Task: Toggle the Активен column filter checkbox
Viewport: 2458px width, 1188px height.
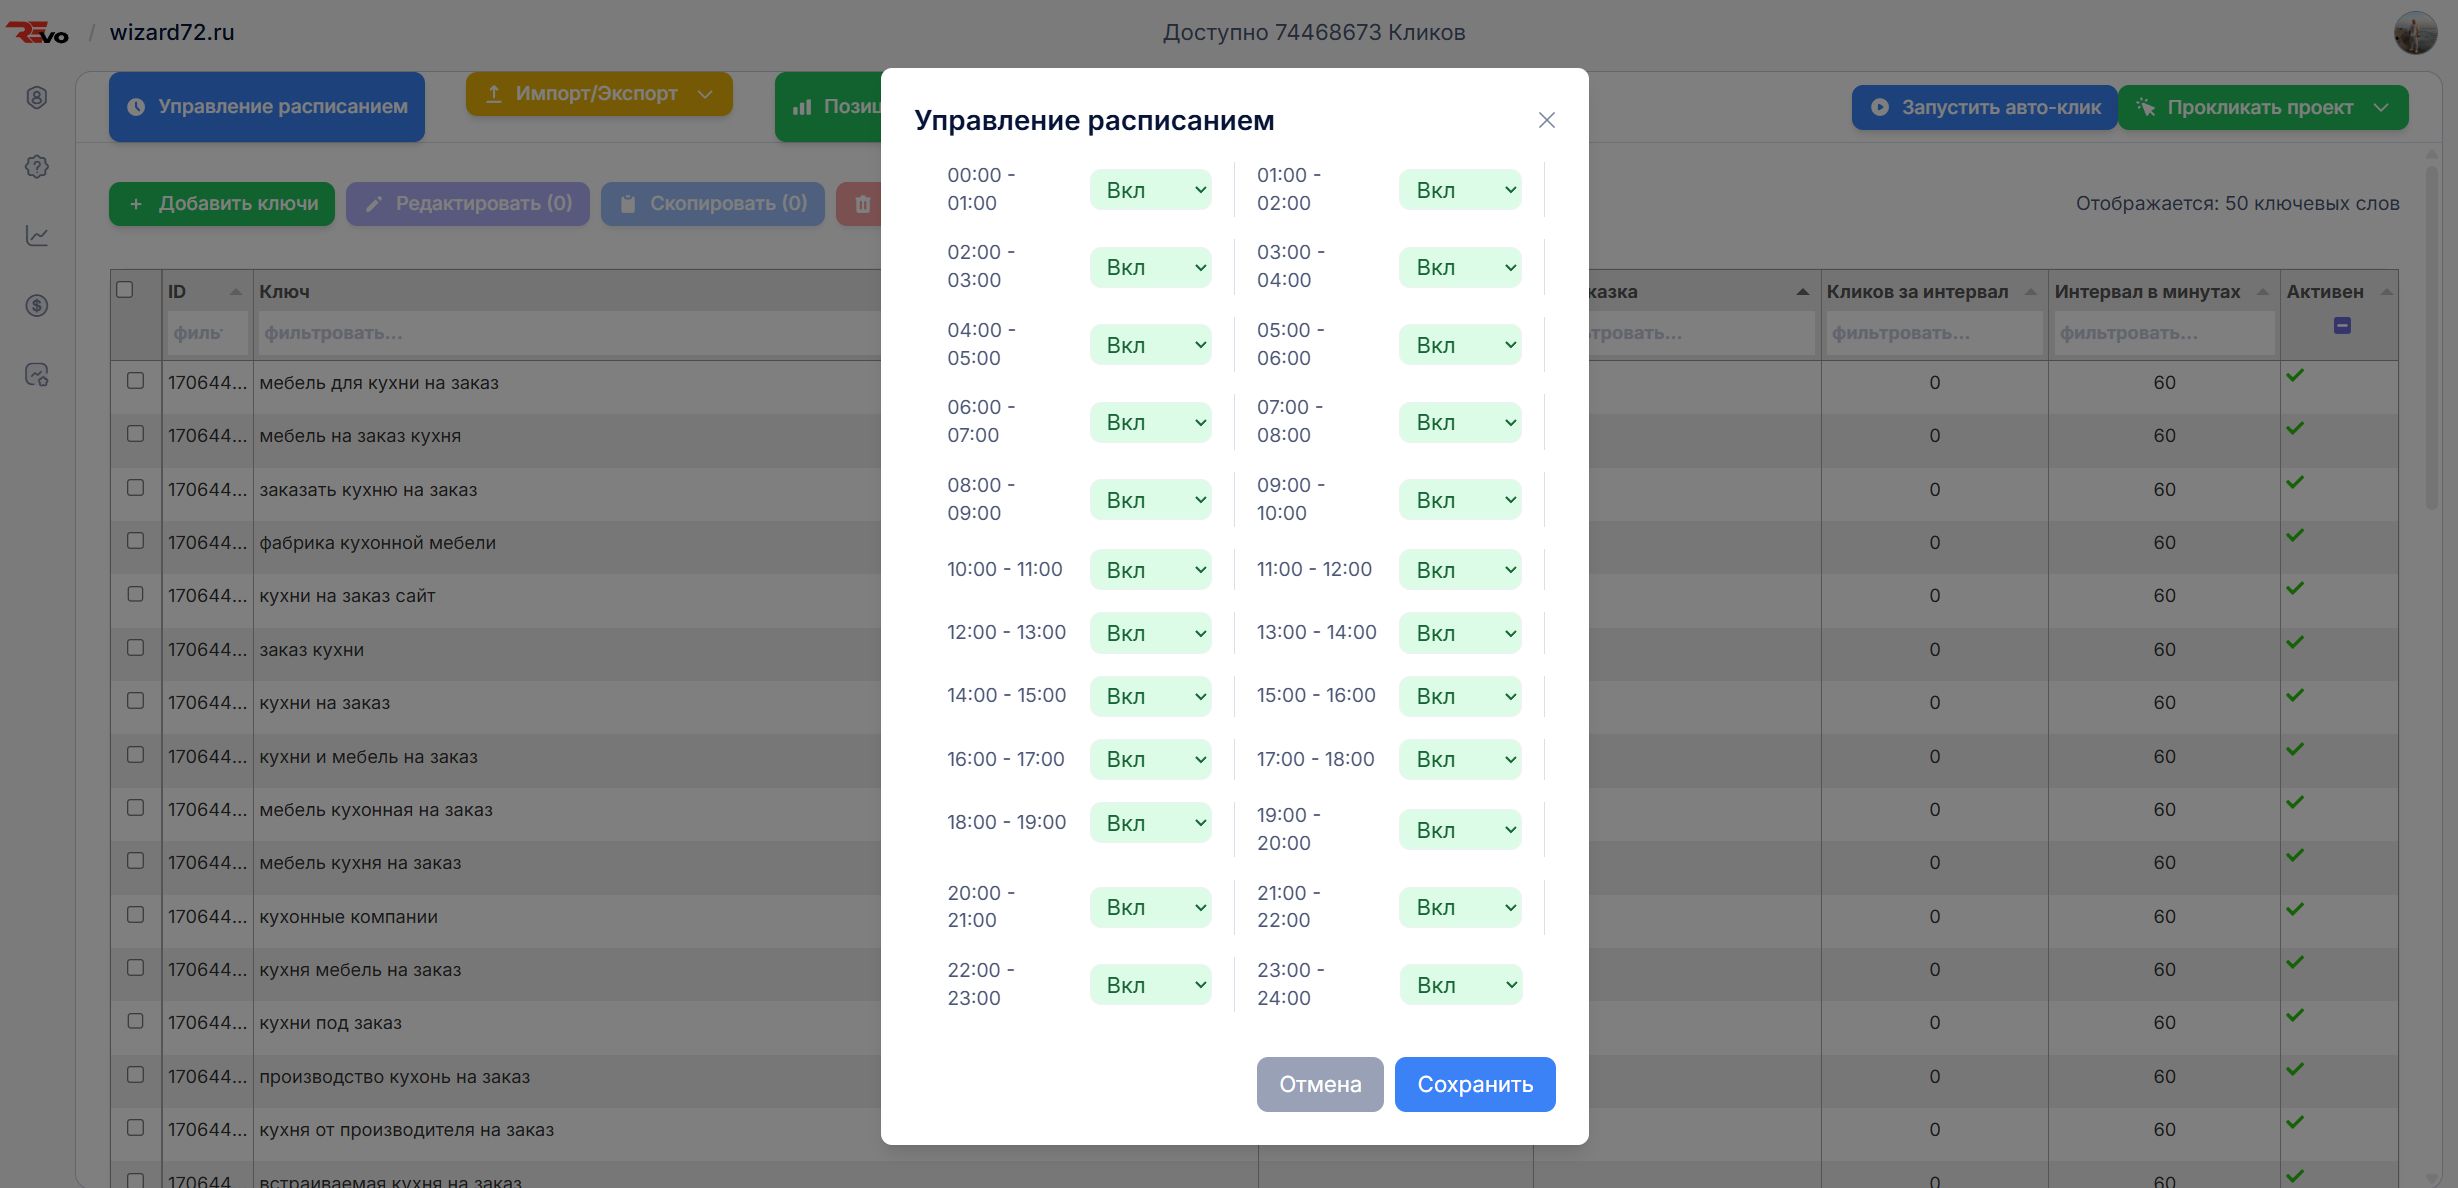Action: click(x=2343, y=324)
